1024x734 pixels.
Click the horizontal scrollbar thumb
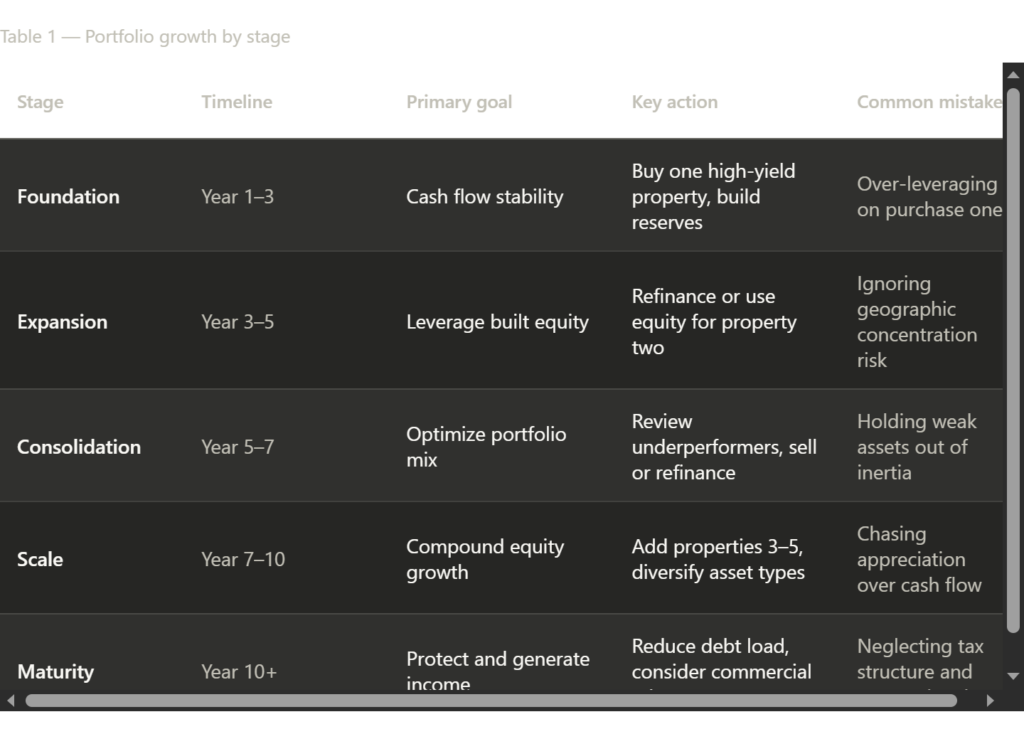pyautogui.click(x=490, y=700)
